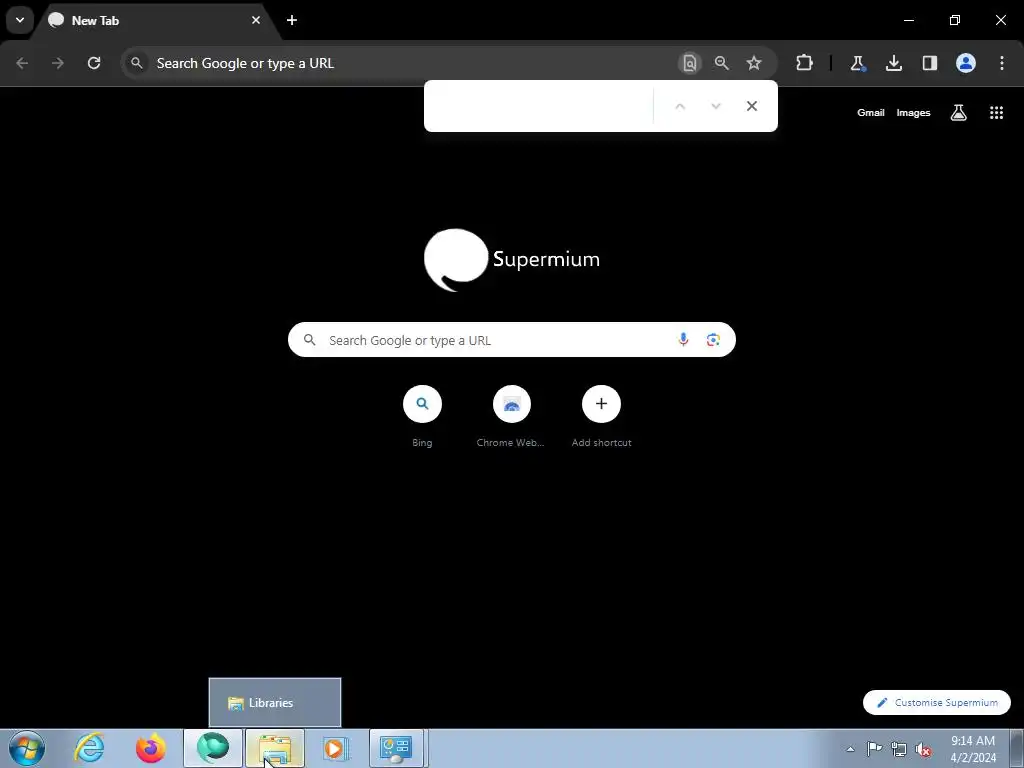Launch Internet Explorer from taskbar

89,748
